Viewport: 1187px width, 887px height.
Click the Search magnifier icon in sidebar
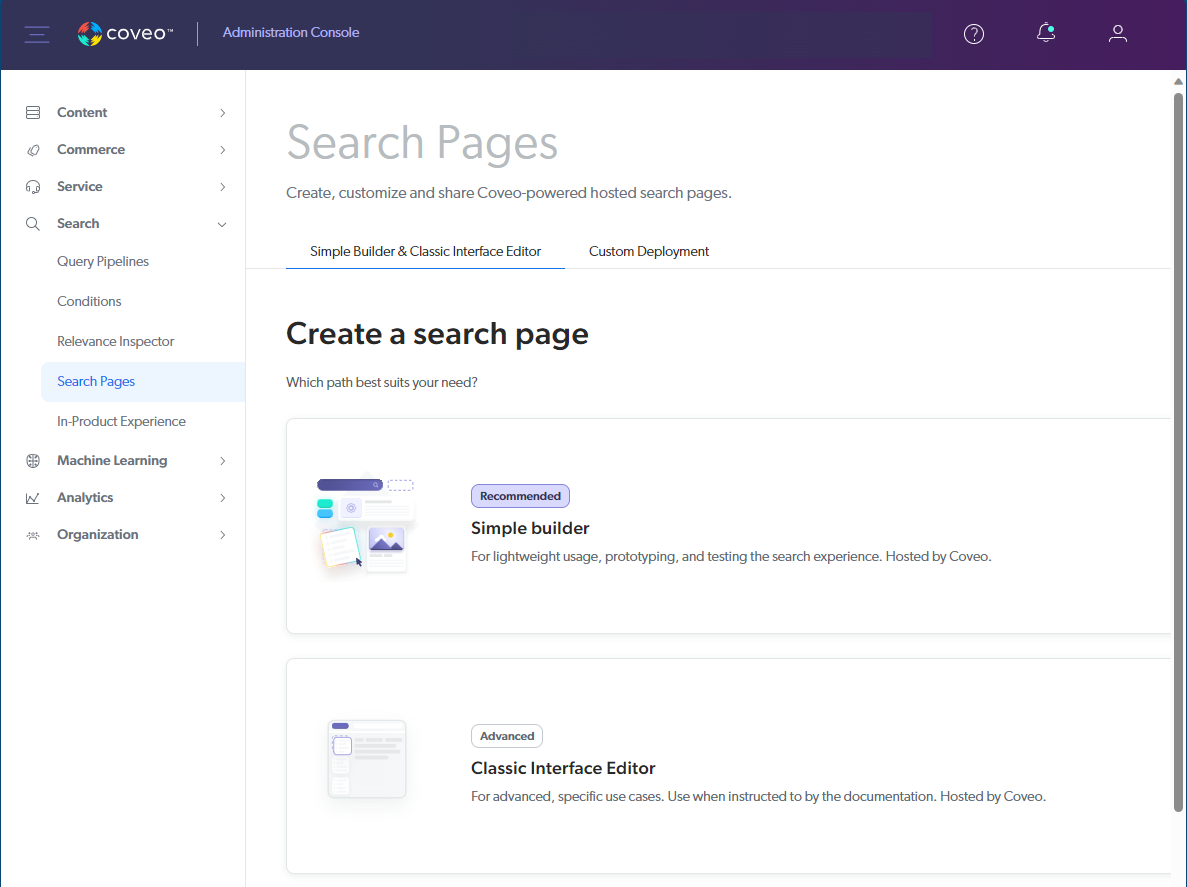pyautogui.click(x=33, y=224)
